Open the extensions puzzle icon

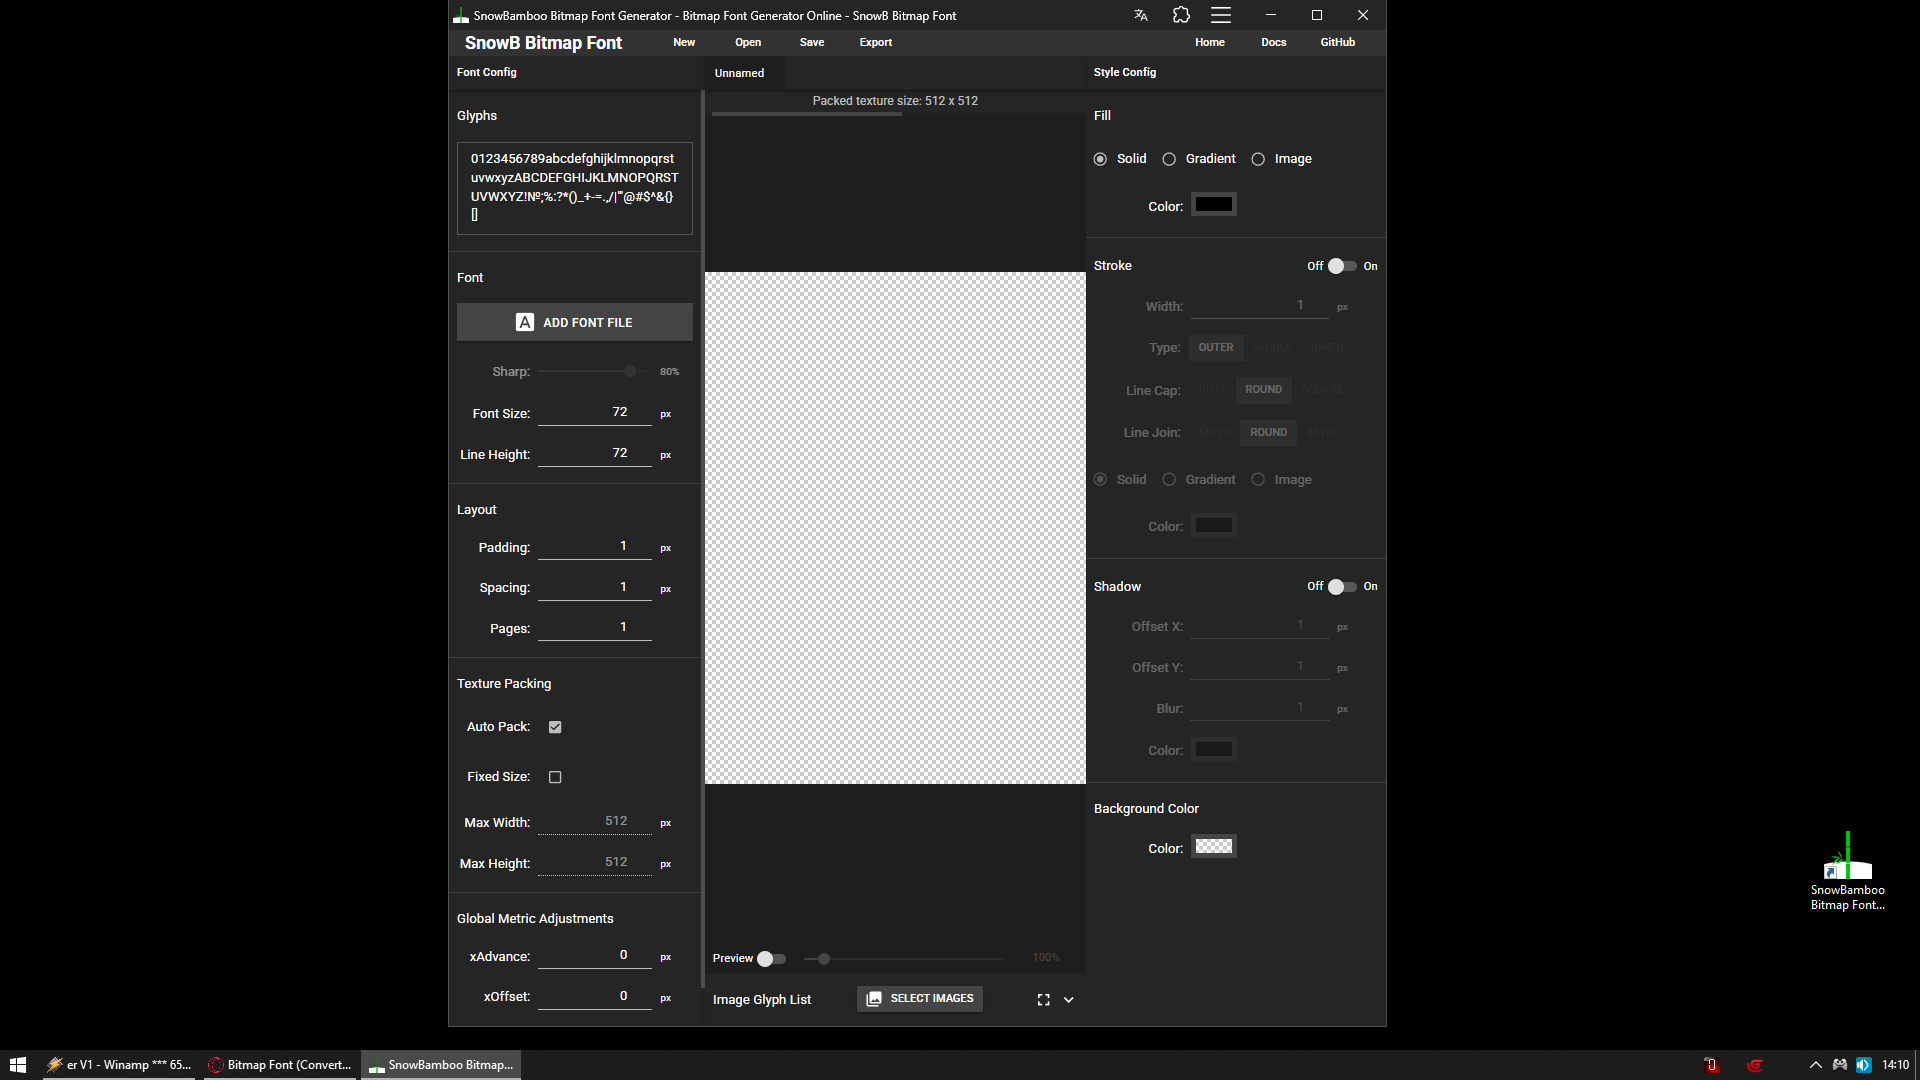tap(1181, 15)
